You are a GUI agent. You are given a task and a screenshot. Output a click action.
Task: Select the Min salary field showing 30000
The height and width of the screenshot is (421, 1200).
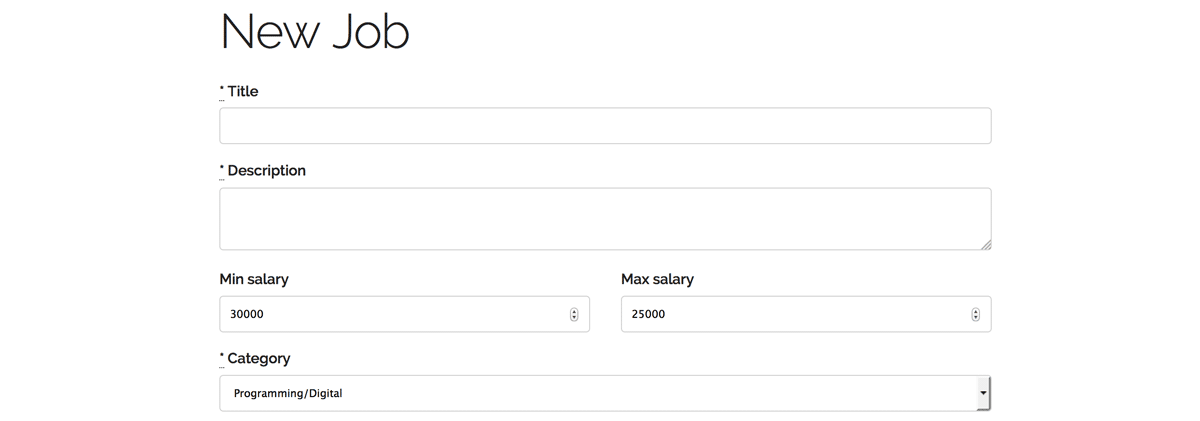404,314
